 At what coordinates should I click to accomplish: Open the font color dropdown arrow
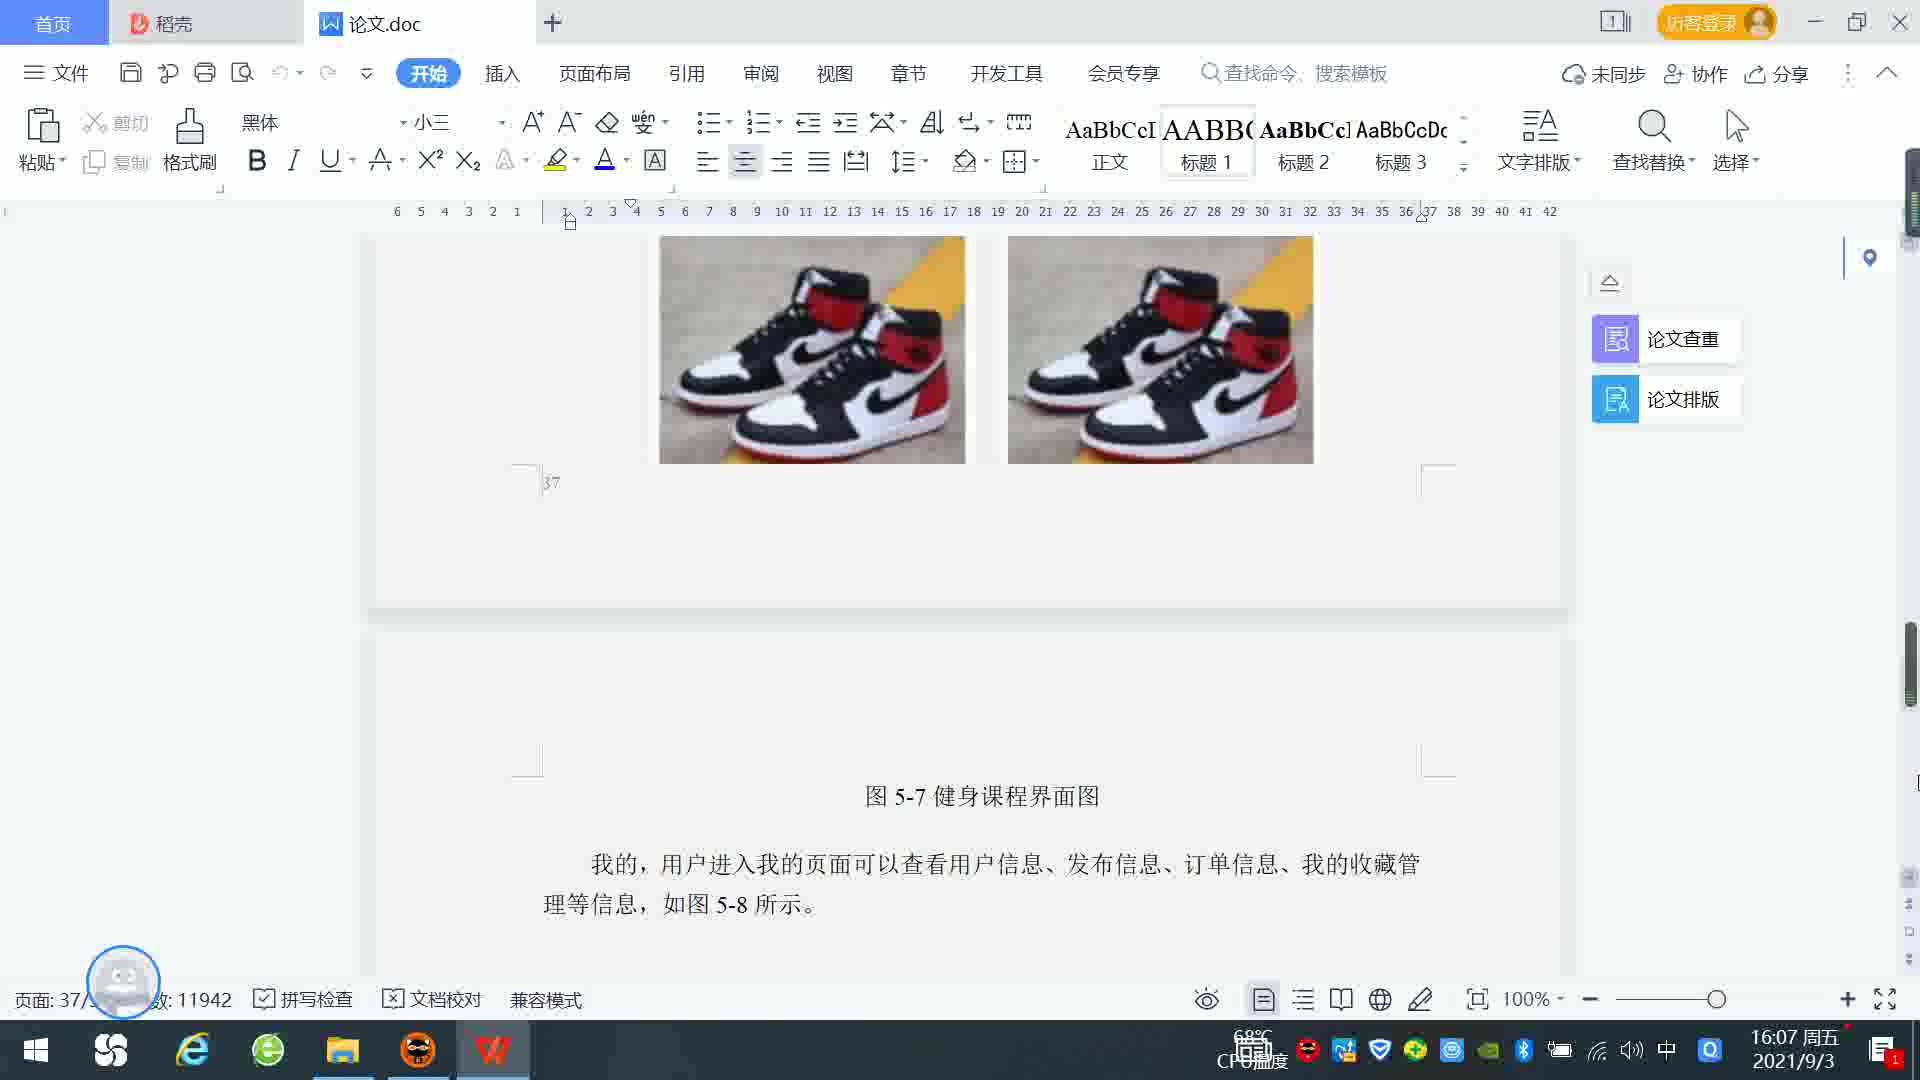point(627,160)
